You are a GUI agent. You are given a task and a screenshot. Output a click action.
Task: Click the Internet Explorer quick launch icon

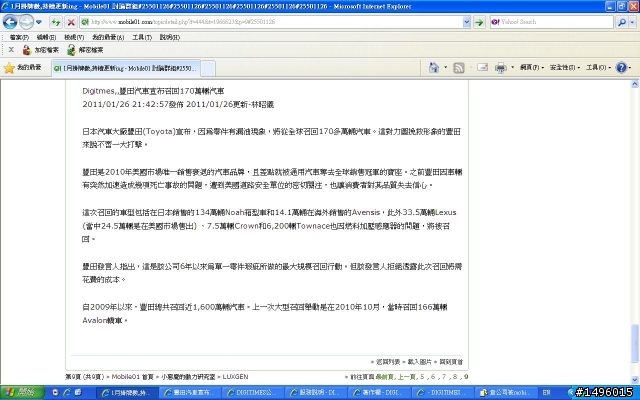(x=67, y=393)
